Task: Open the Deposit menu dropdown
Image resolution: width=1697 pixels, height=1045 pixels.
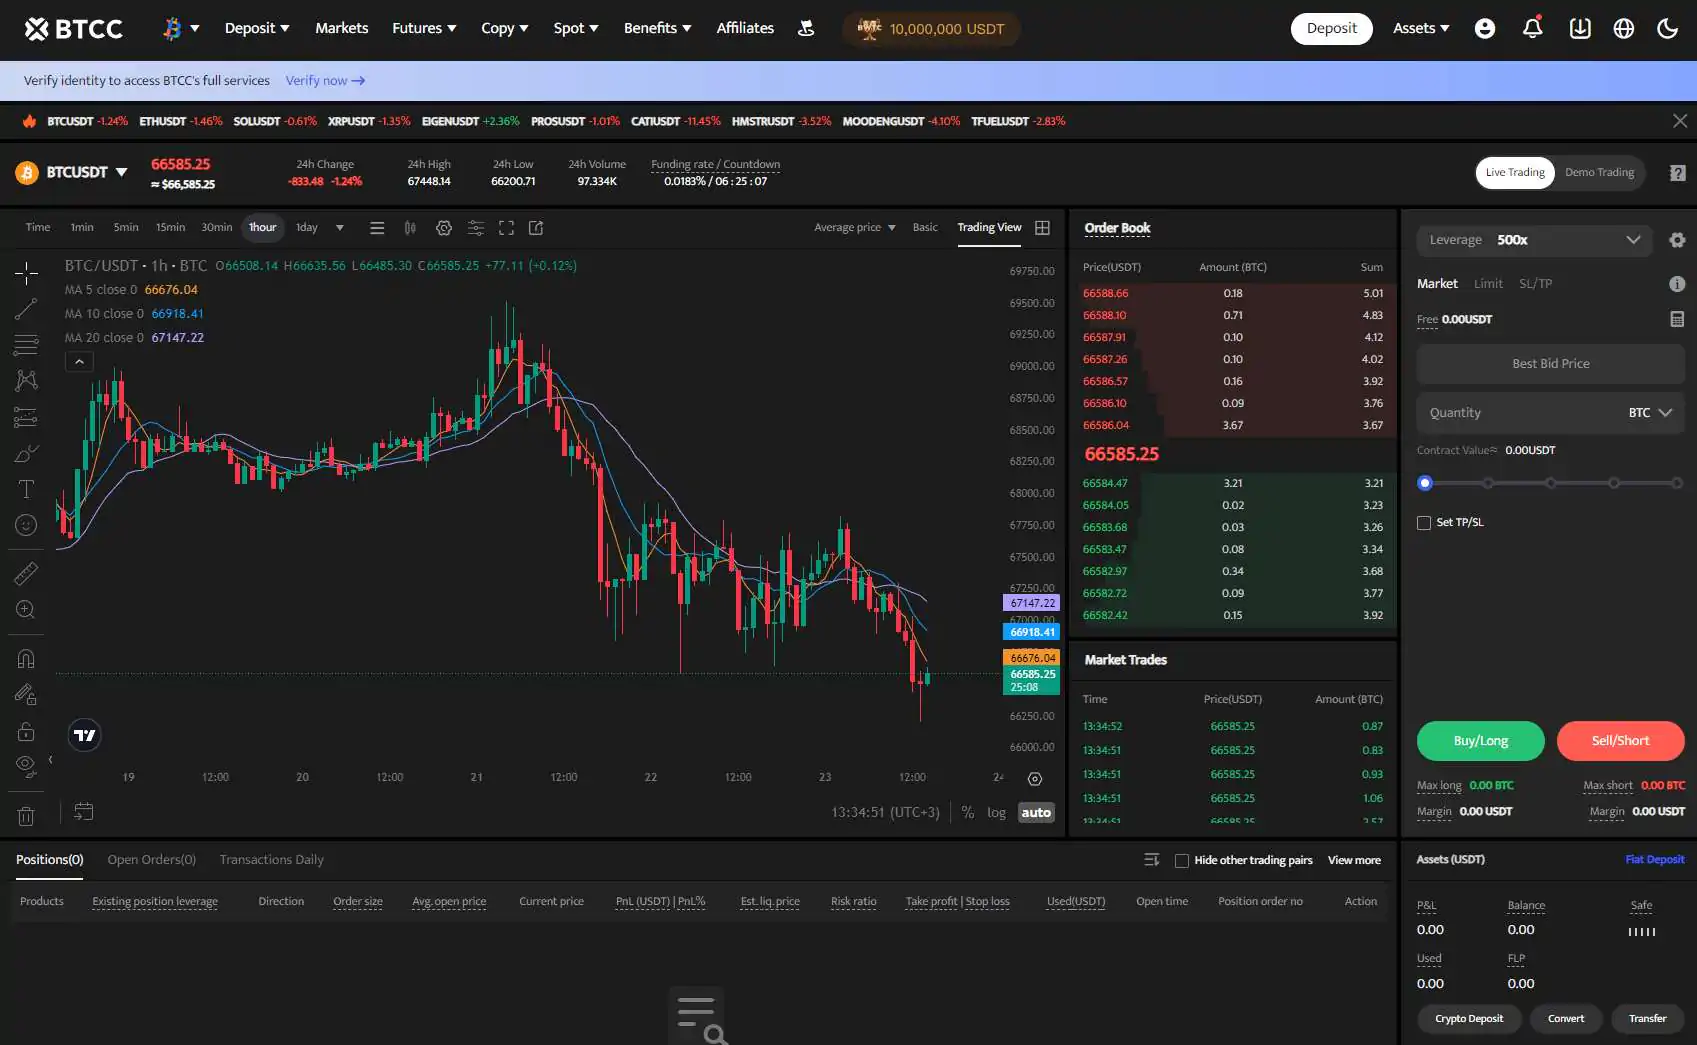Action: point(257,28)
